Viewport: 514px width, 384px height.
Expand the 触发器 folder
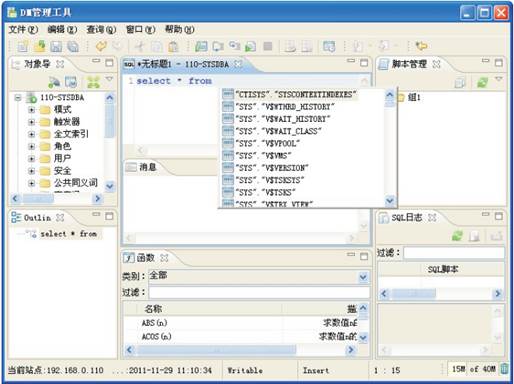(31, 122)
